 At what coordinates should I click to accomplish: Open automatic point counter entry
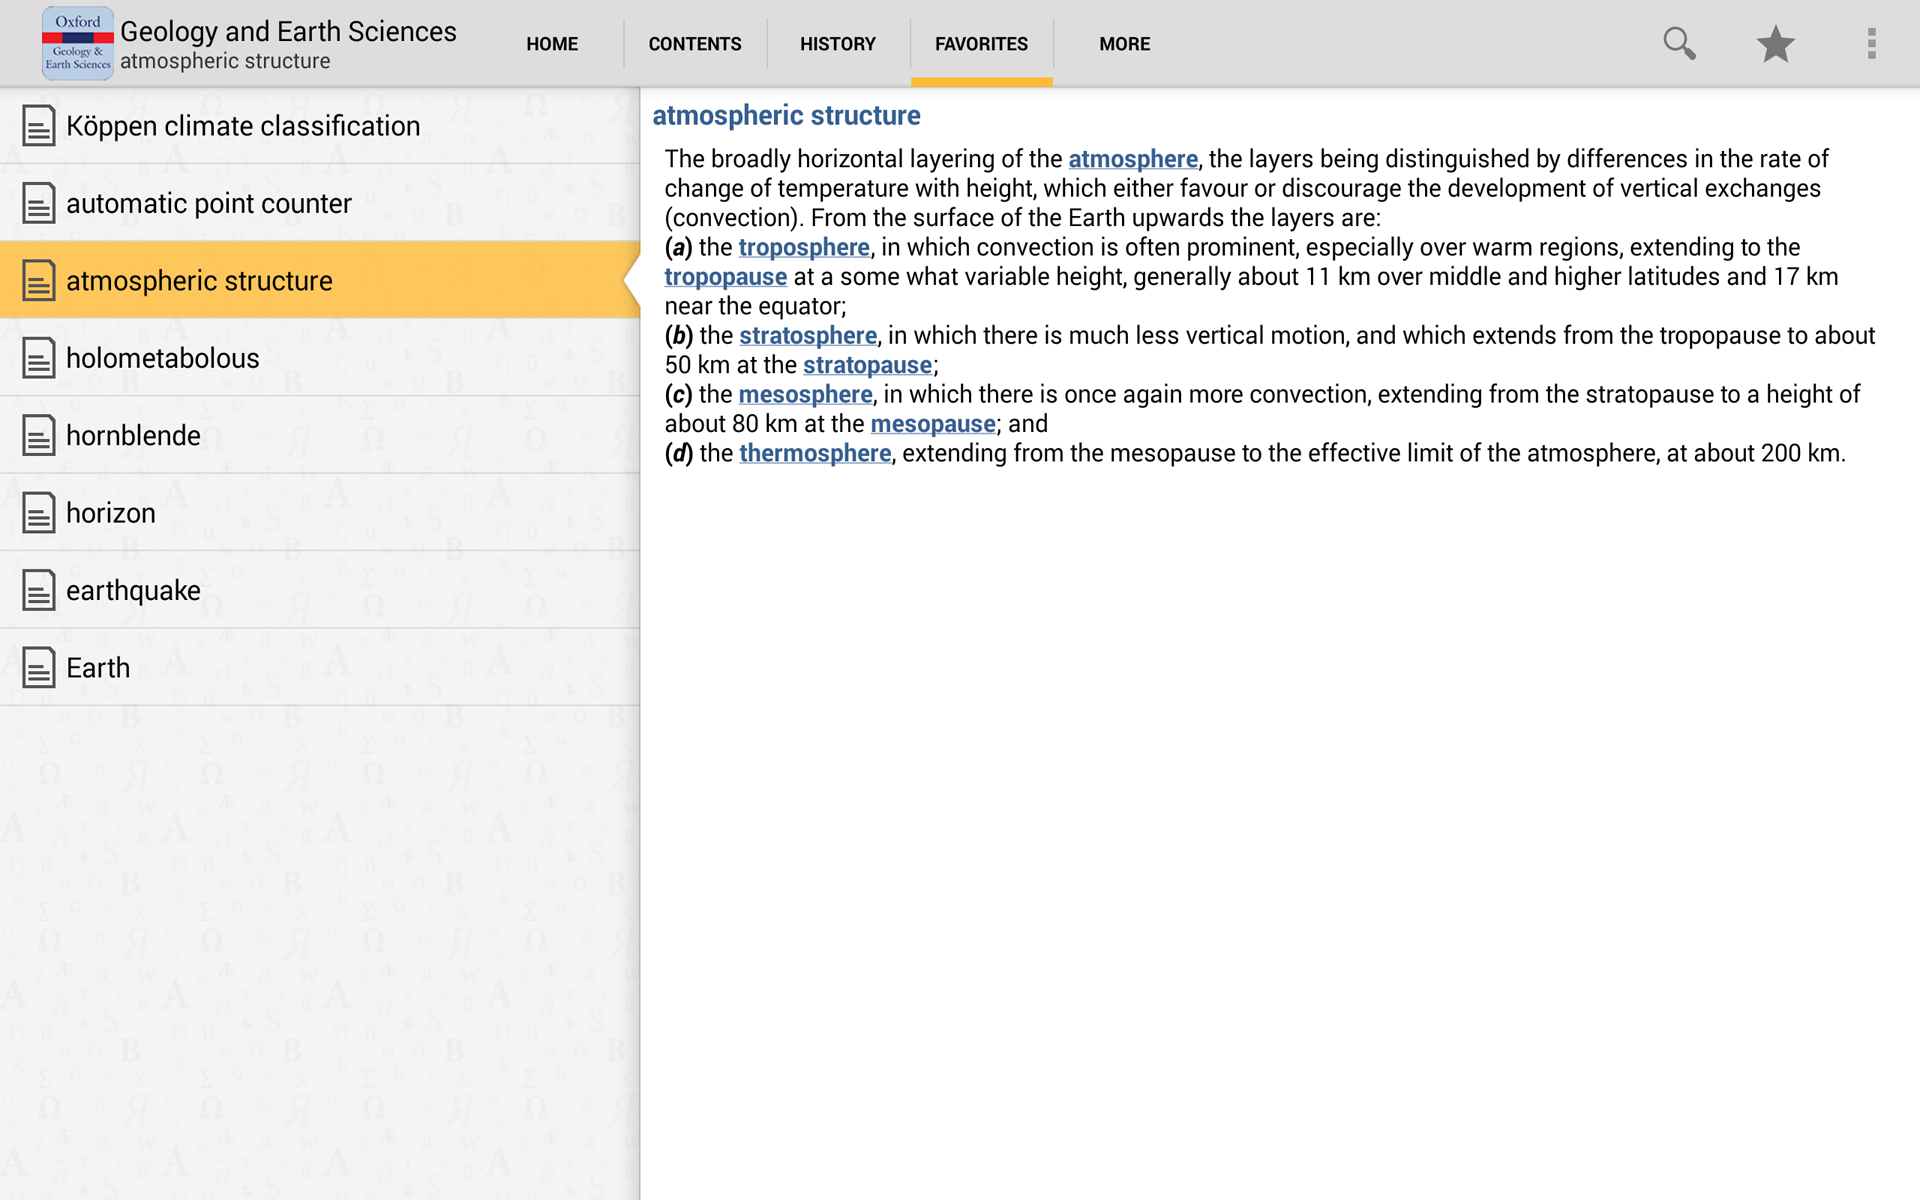(209, 204)
